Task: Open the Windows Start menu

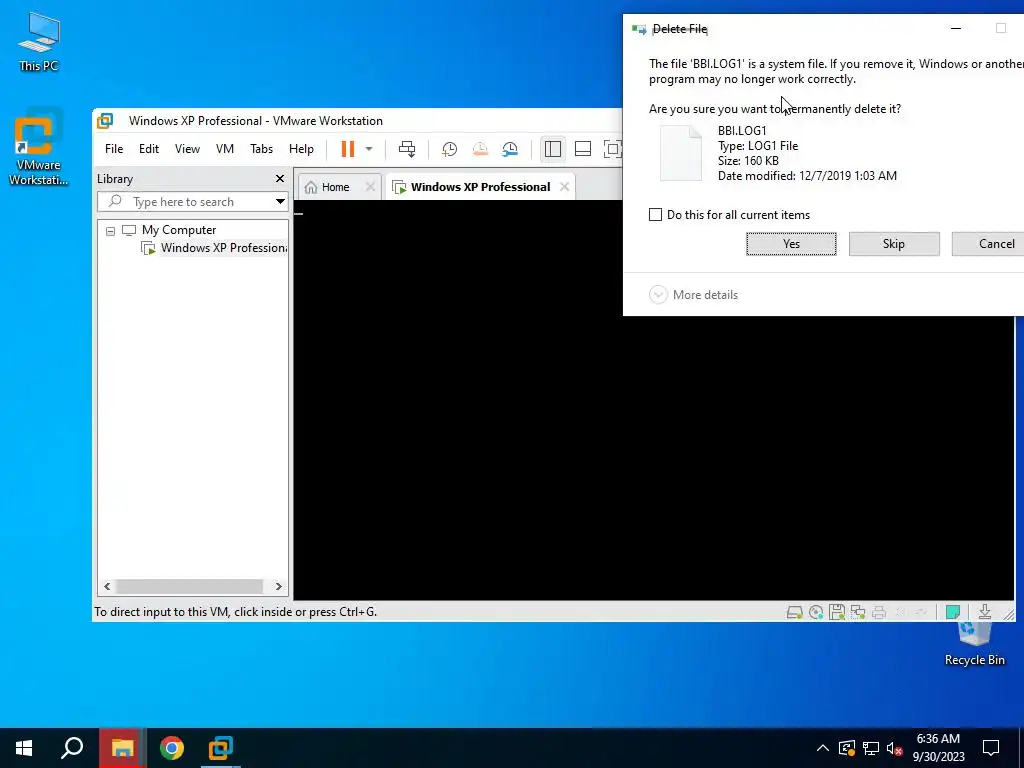Action: tap(24, 748)
